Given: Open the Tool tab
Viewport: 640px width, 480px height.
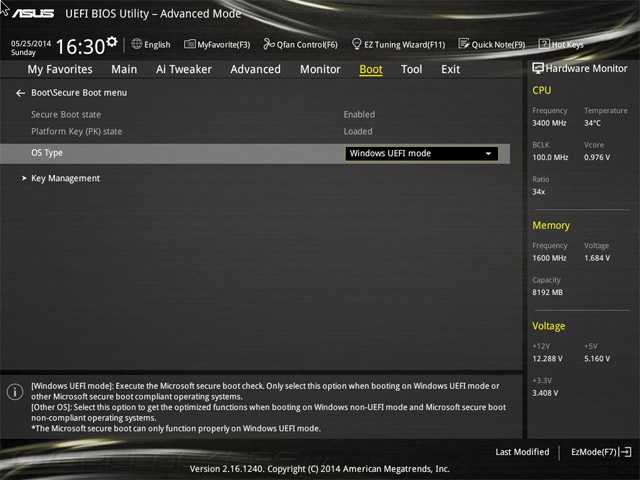Looking at the screenshot, I should click(x=411, y=69).
